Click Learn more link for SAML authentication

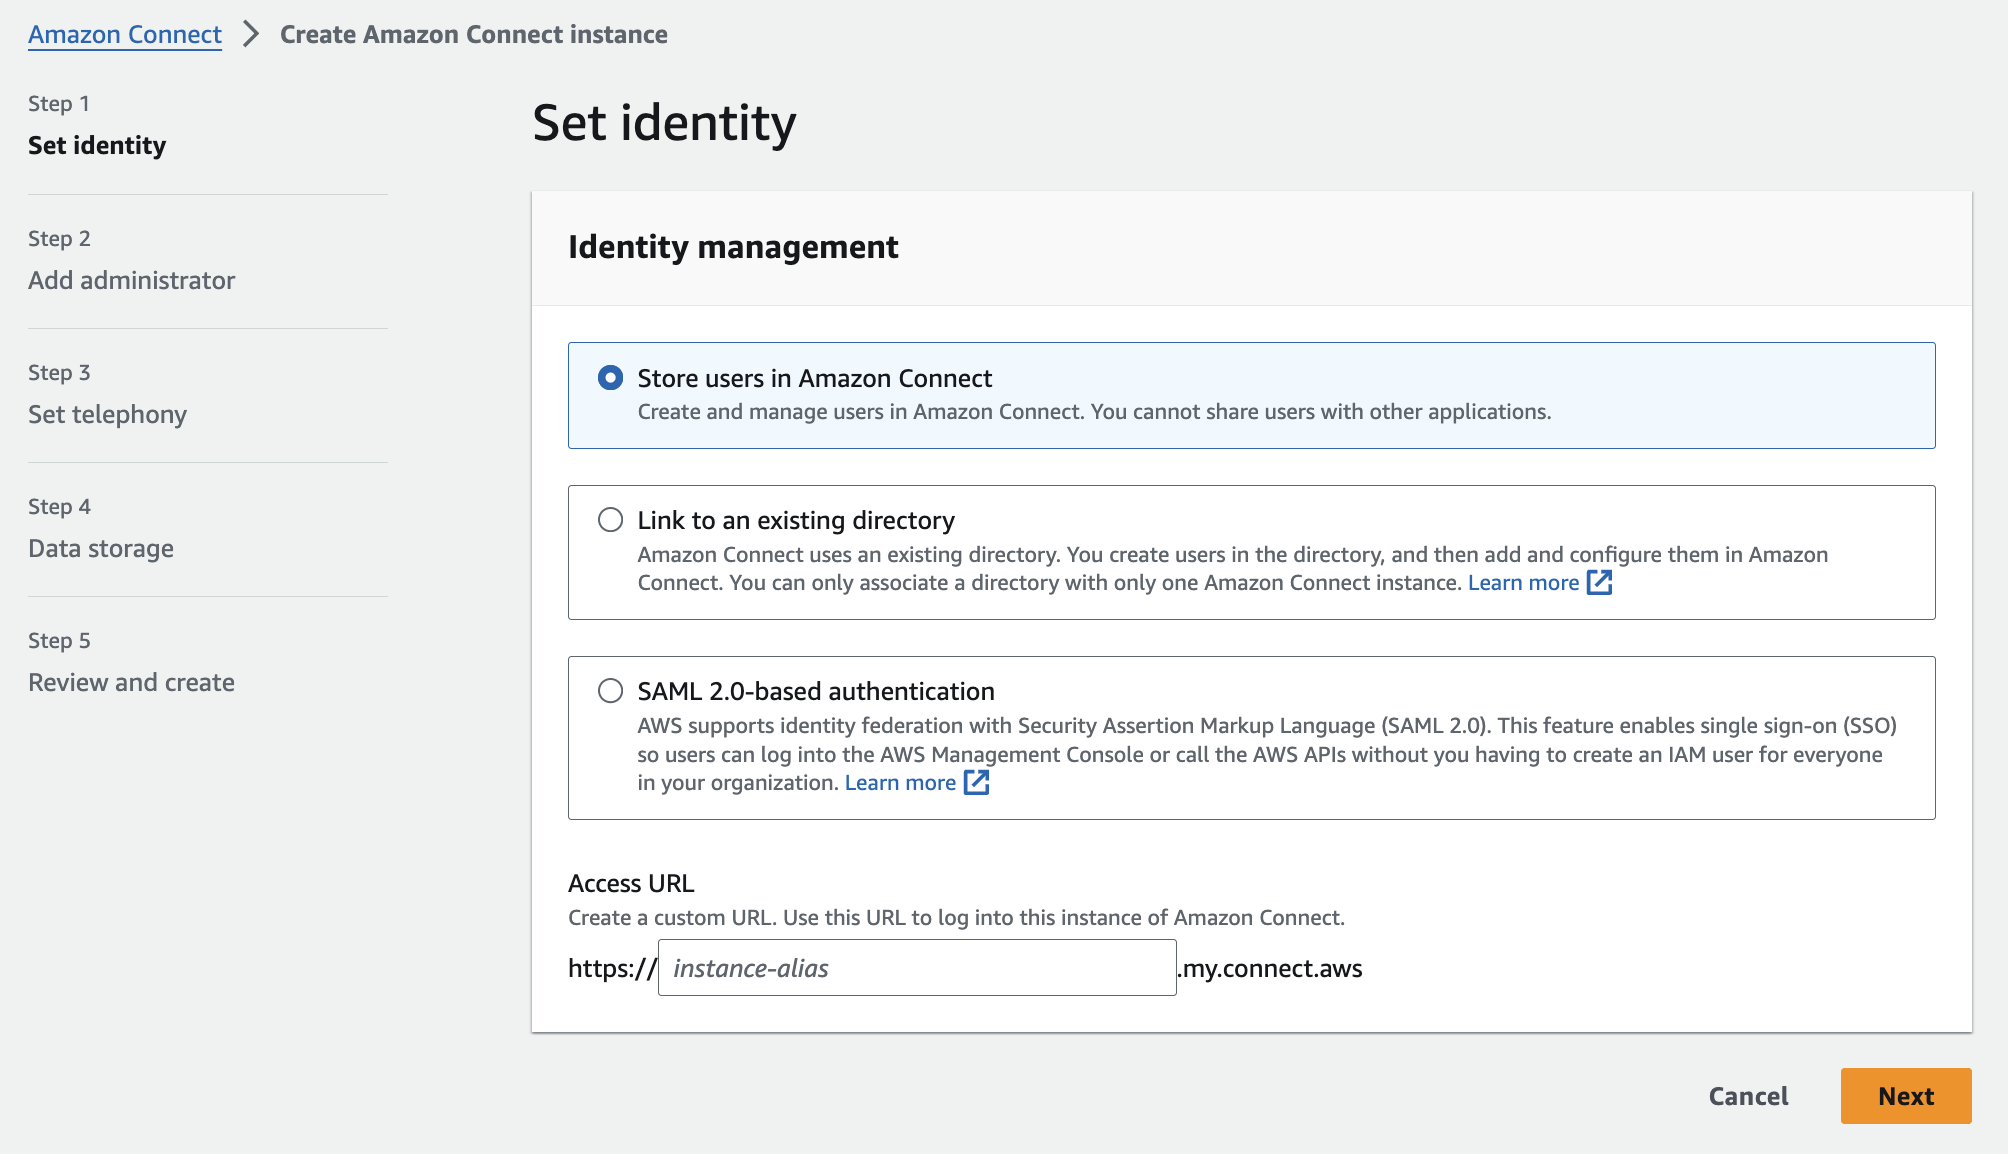(900, 783)
